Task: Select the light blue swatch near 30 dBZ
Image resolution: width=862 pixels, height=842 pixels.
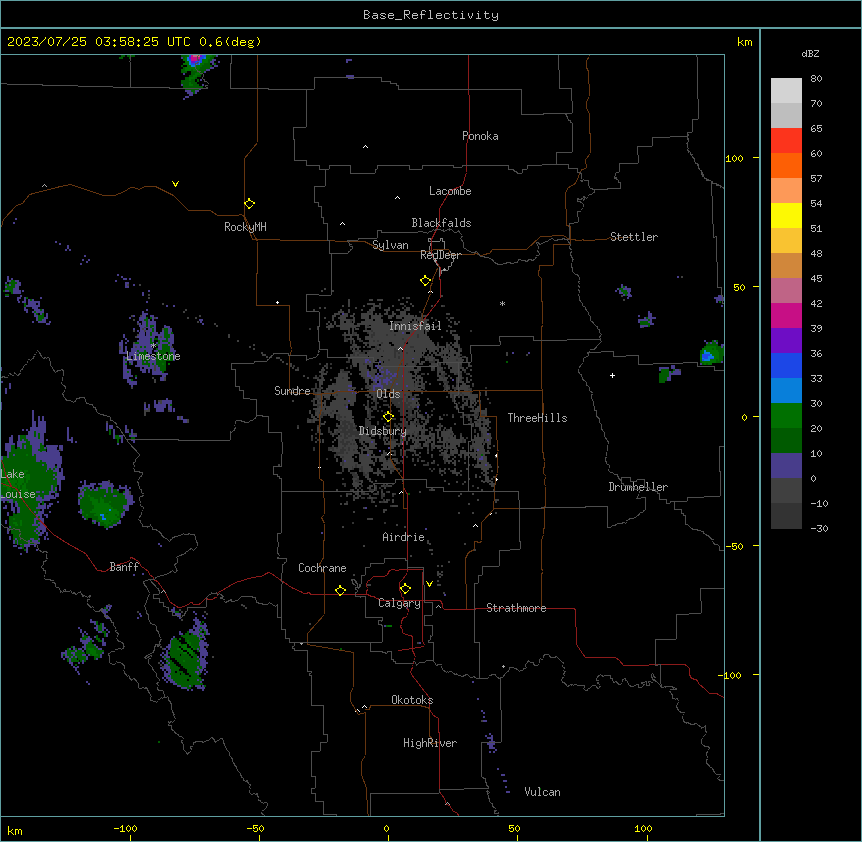Action: click(786, 391)
